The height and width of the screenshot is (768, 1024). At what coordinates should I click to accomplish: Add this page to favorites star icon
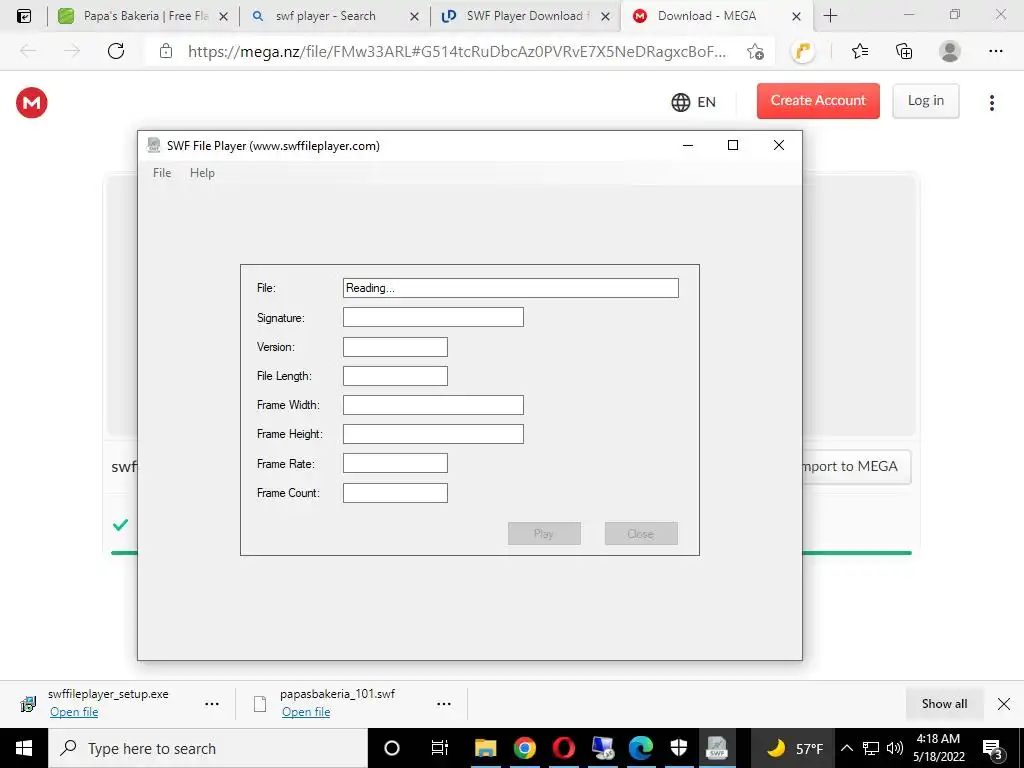756,52
